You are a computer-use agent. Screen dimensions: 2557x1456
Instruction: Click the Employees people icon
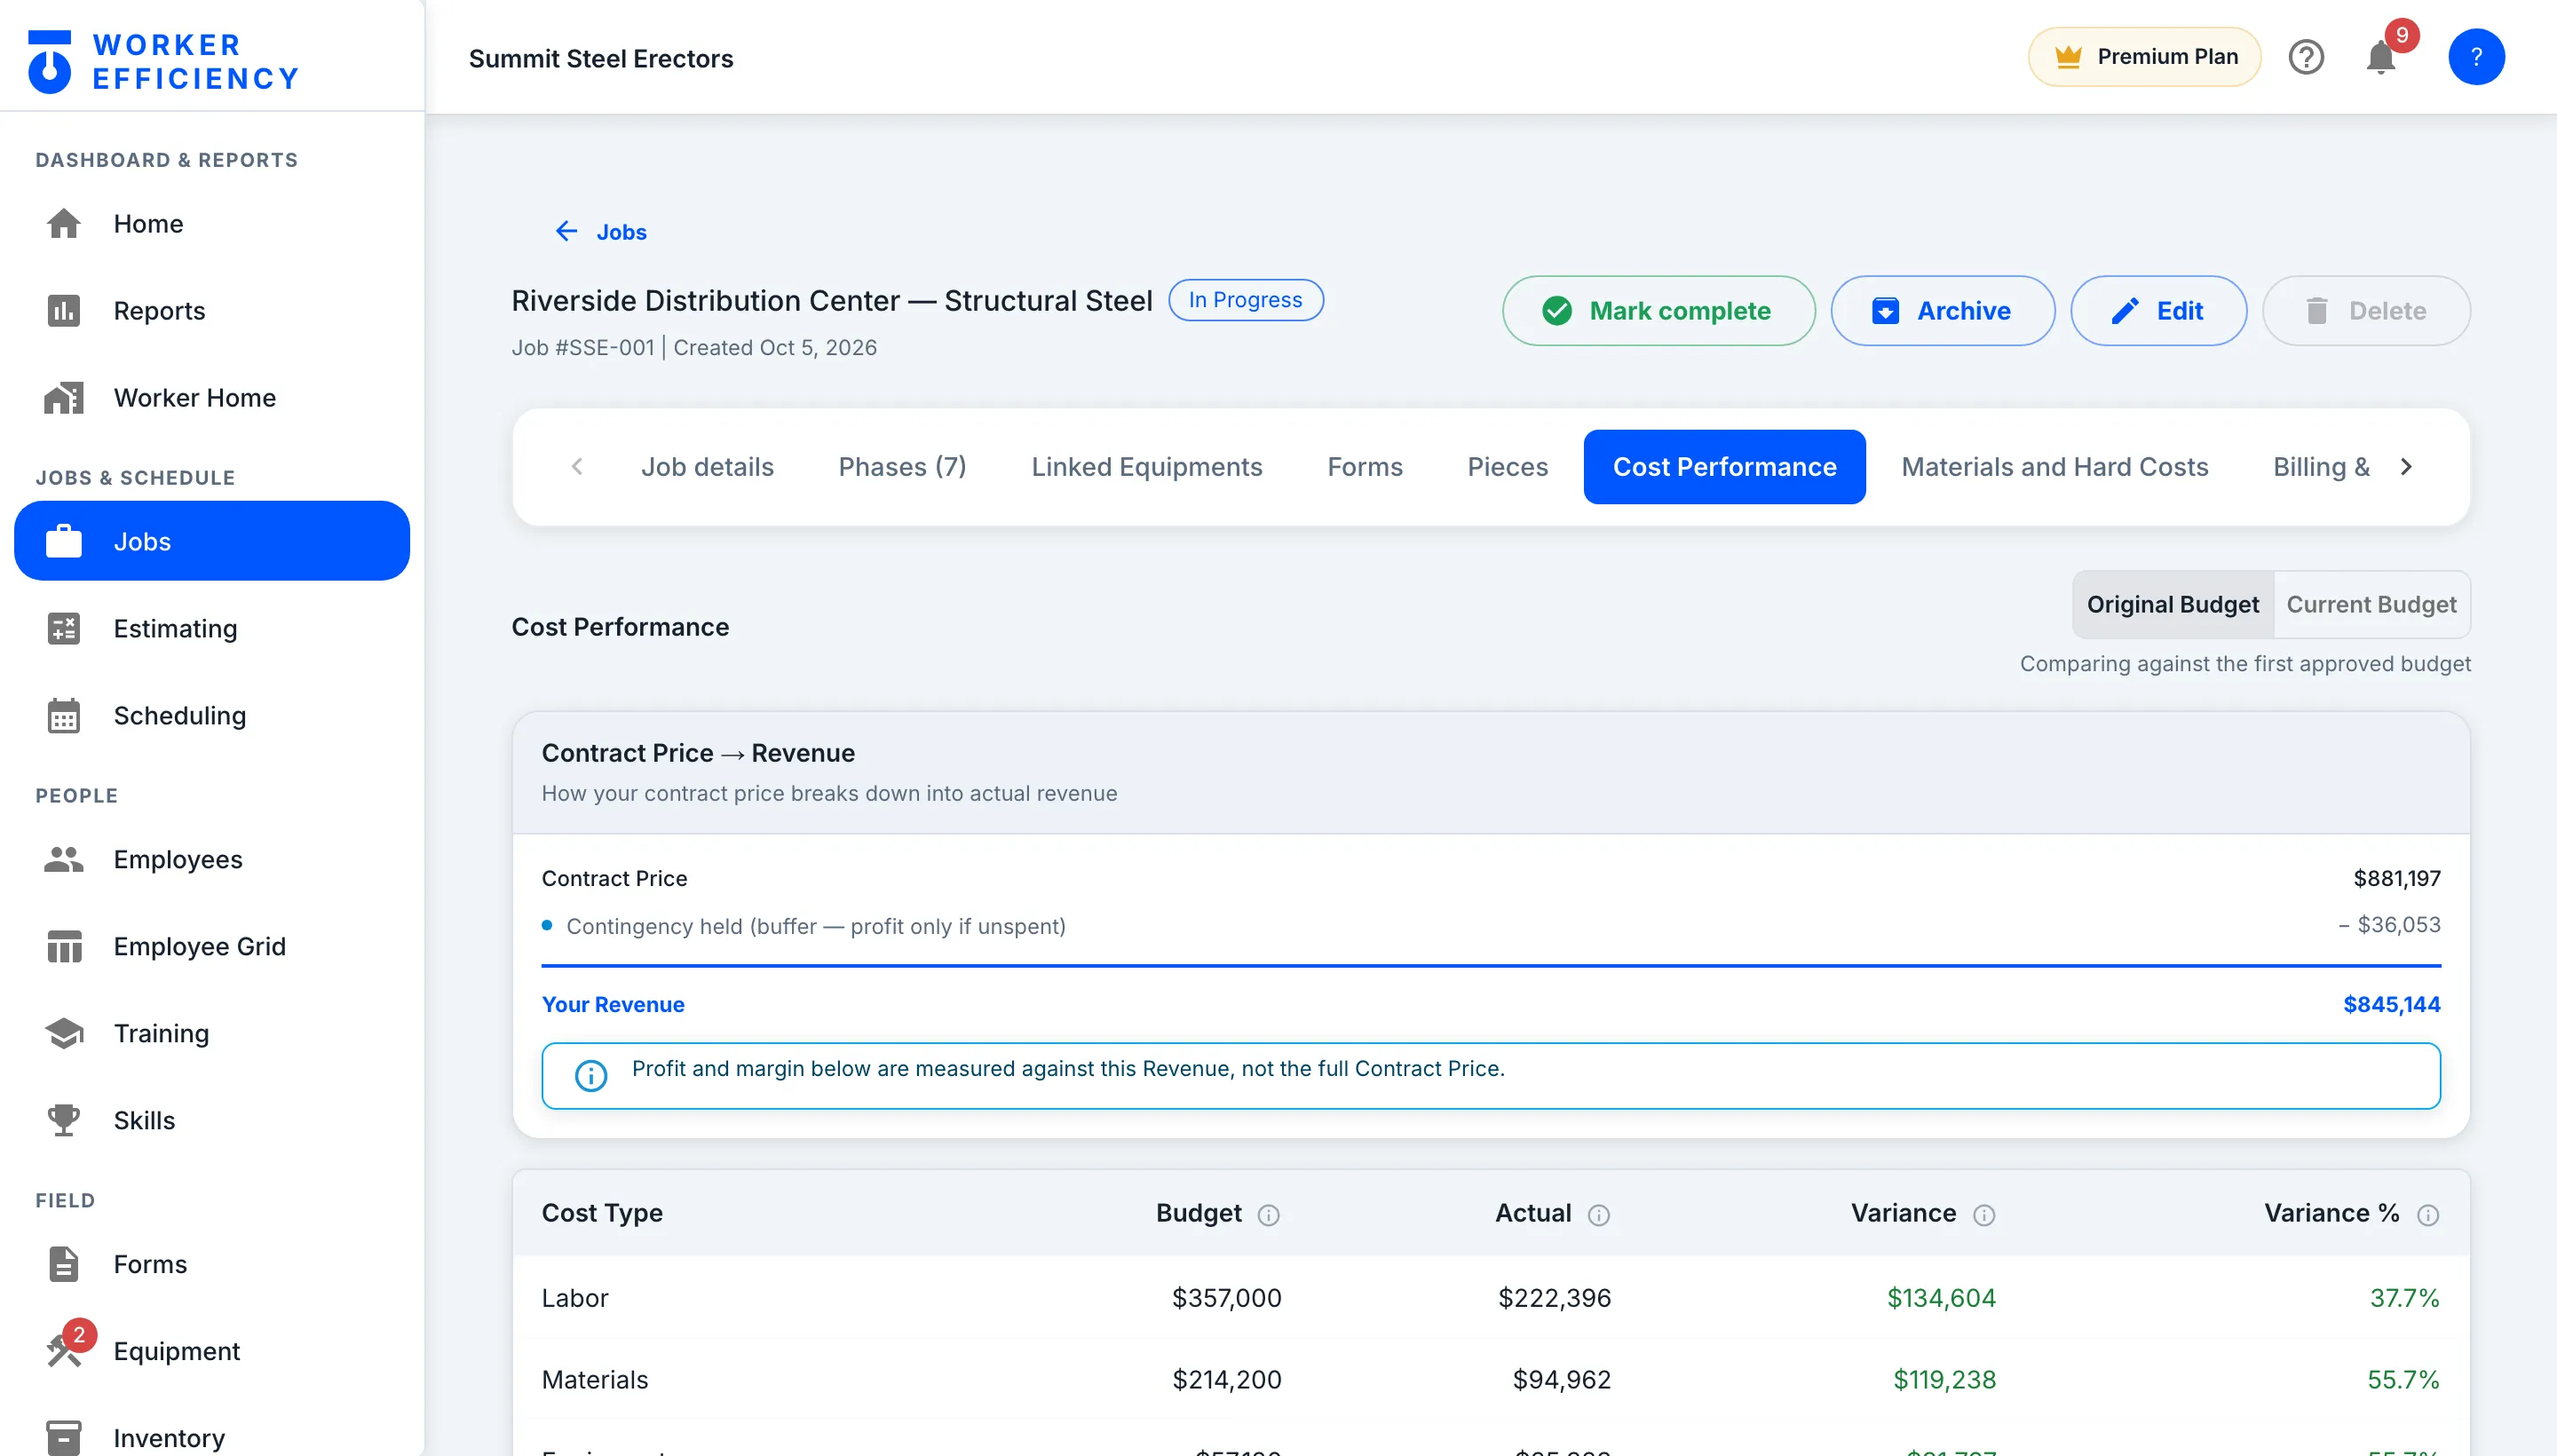(63, 859)
